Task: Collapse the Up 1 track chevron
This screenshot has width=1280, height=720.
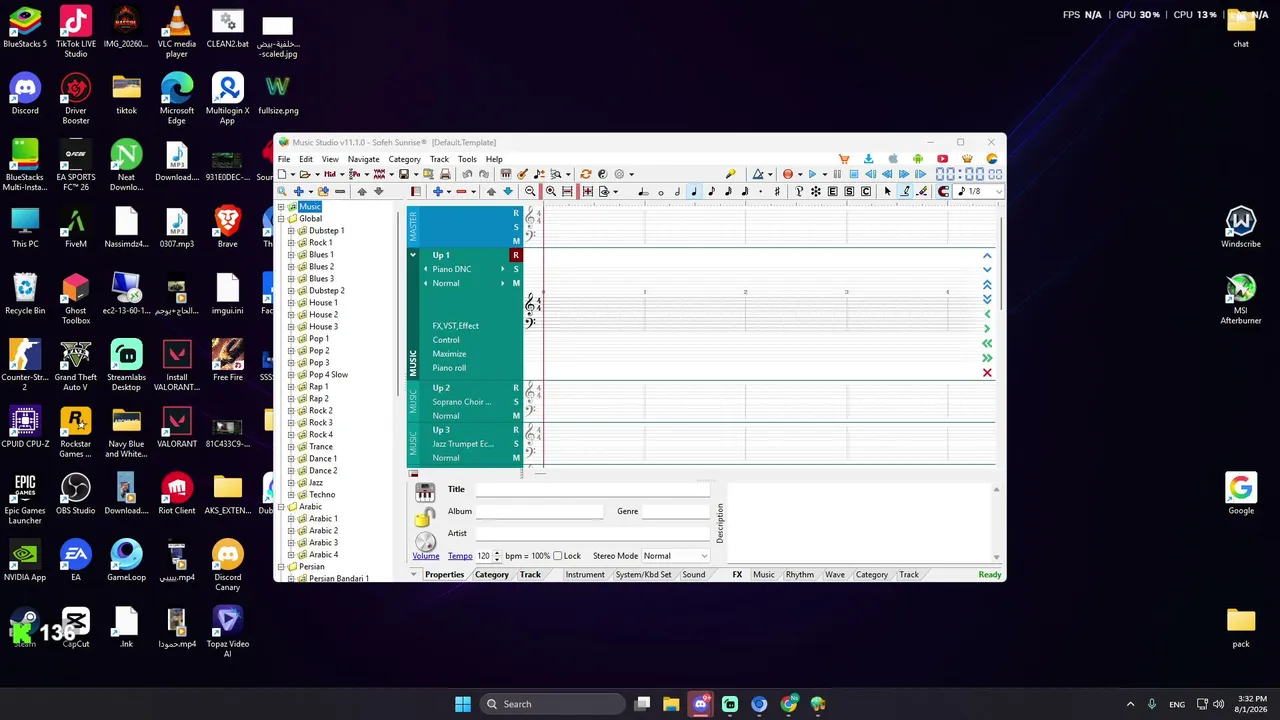Action: click(x=413, y=255)
